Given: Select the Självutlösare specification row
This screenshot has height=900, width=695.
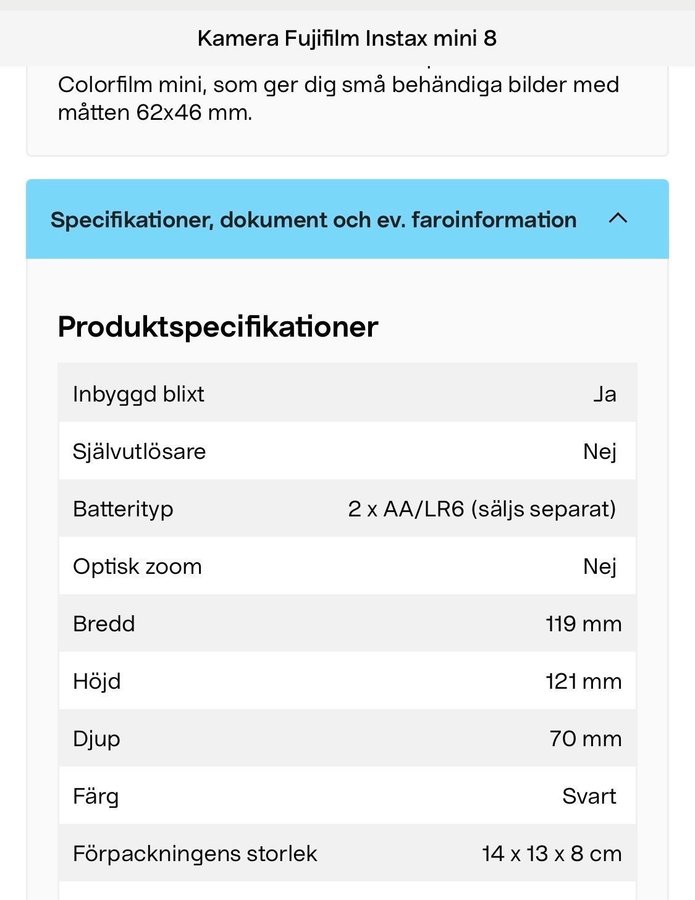Looking at the screenshot, I should click(347, 452).
